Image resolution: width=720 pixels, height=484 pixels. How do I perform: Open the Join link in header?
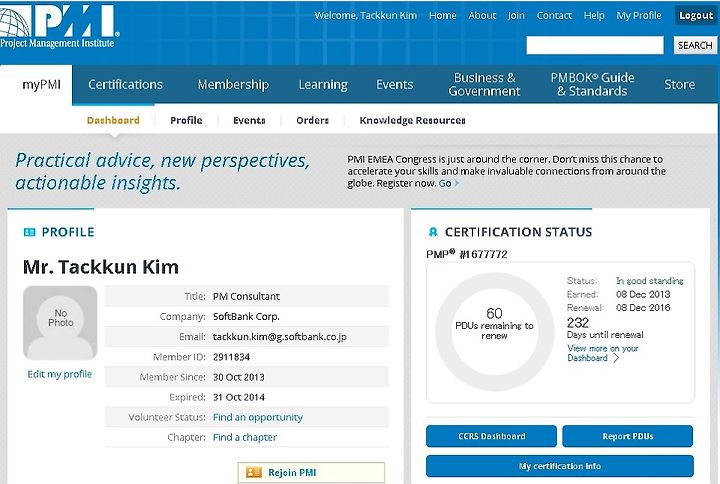coord(516,16)
